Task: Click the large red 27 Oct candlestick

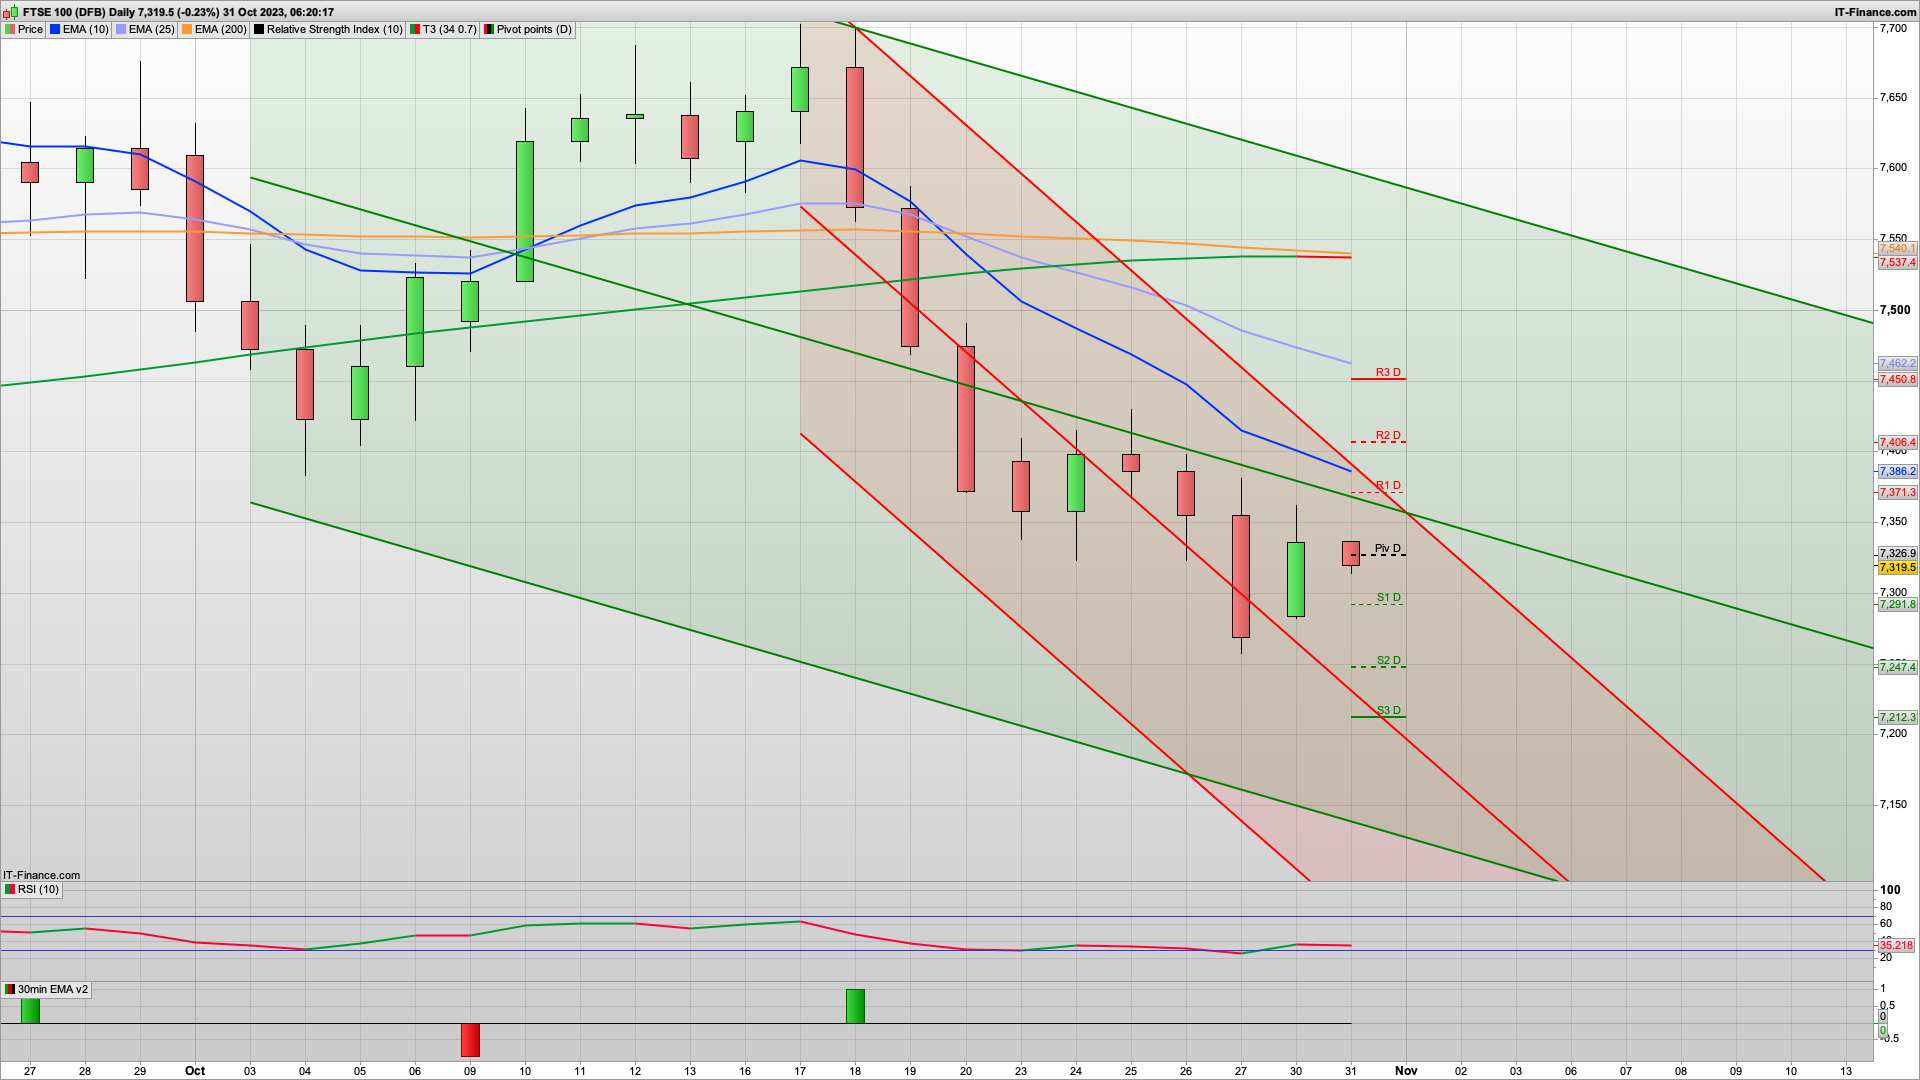Action: point(1241,576)
